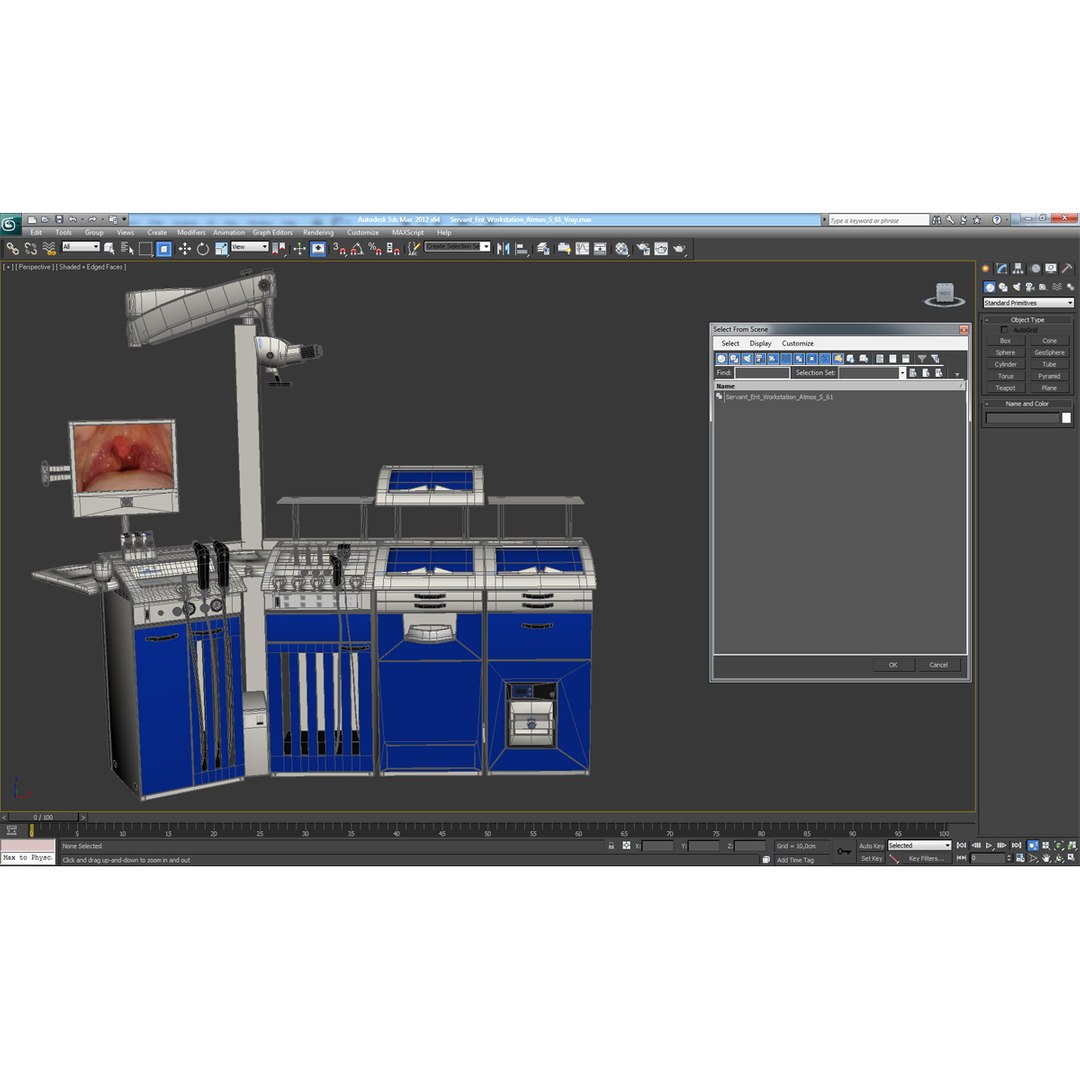
Task: Click the Align tool icon
Action: (521, 249)
